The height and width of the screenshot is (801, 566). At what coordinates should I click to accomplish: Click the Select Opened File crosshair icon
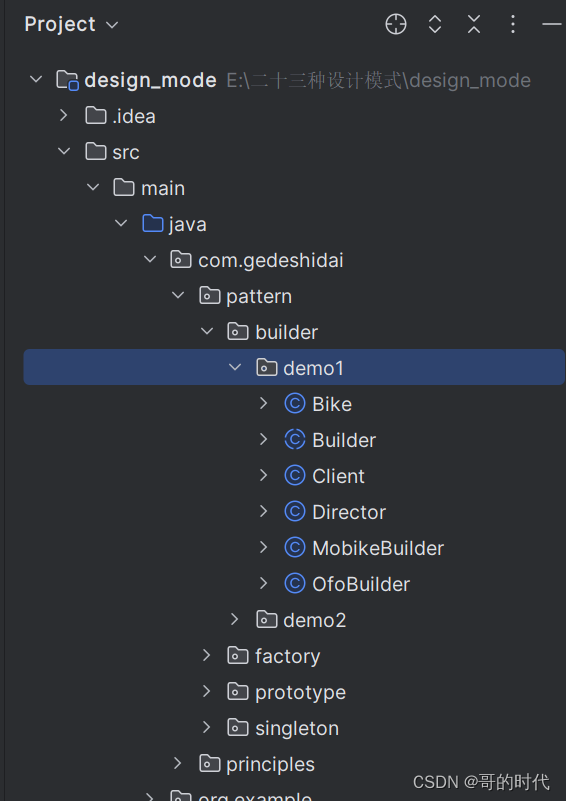tap(396, 24)
